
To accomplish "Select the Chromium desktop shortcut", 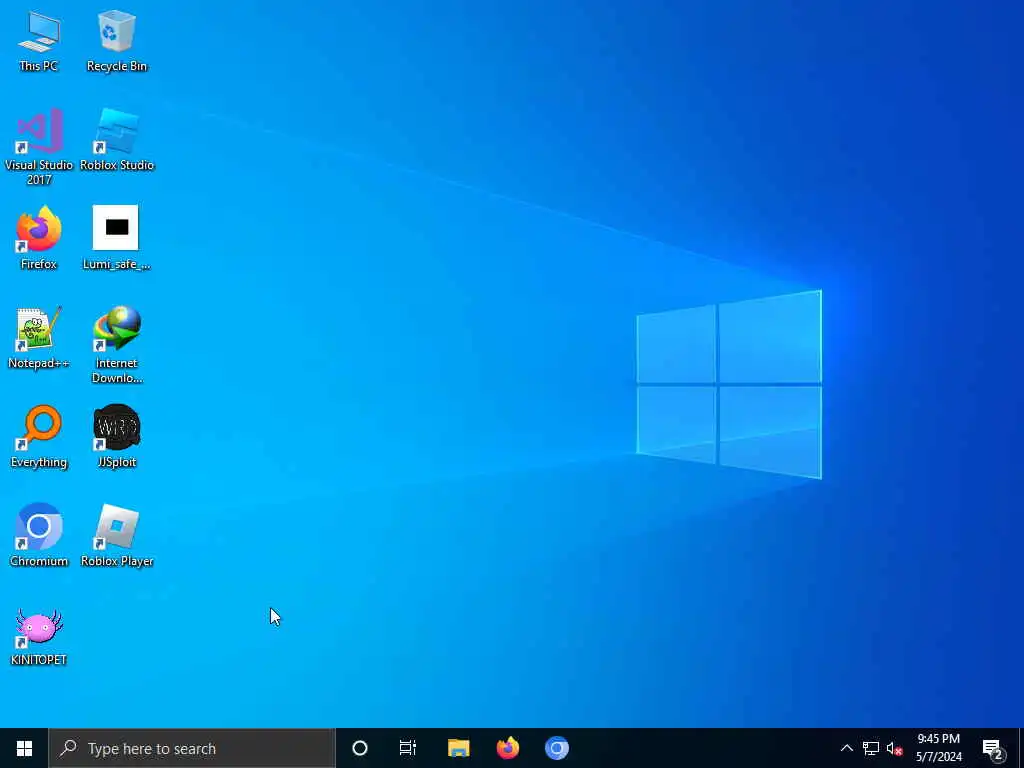I will 39,536.
